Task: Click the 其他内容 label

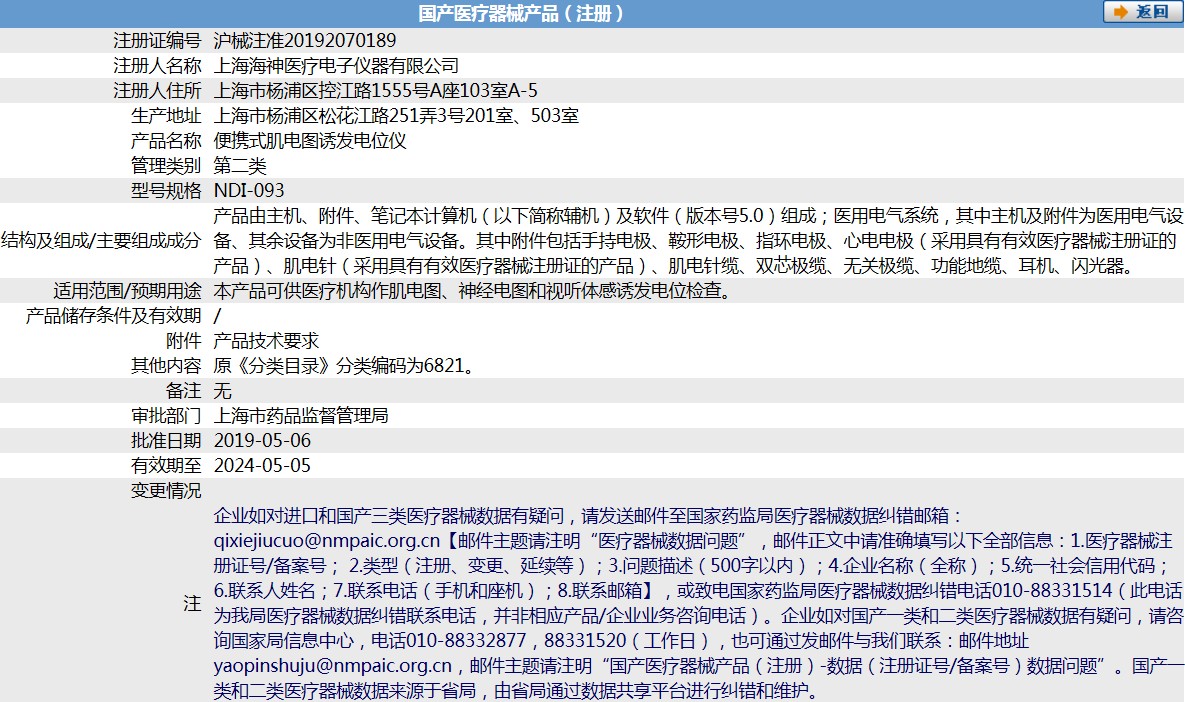Action: pyautogui.click(x=166, y=365)
